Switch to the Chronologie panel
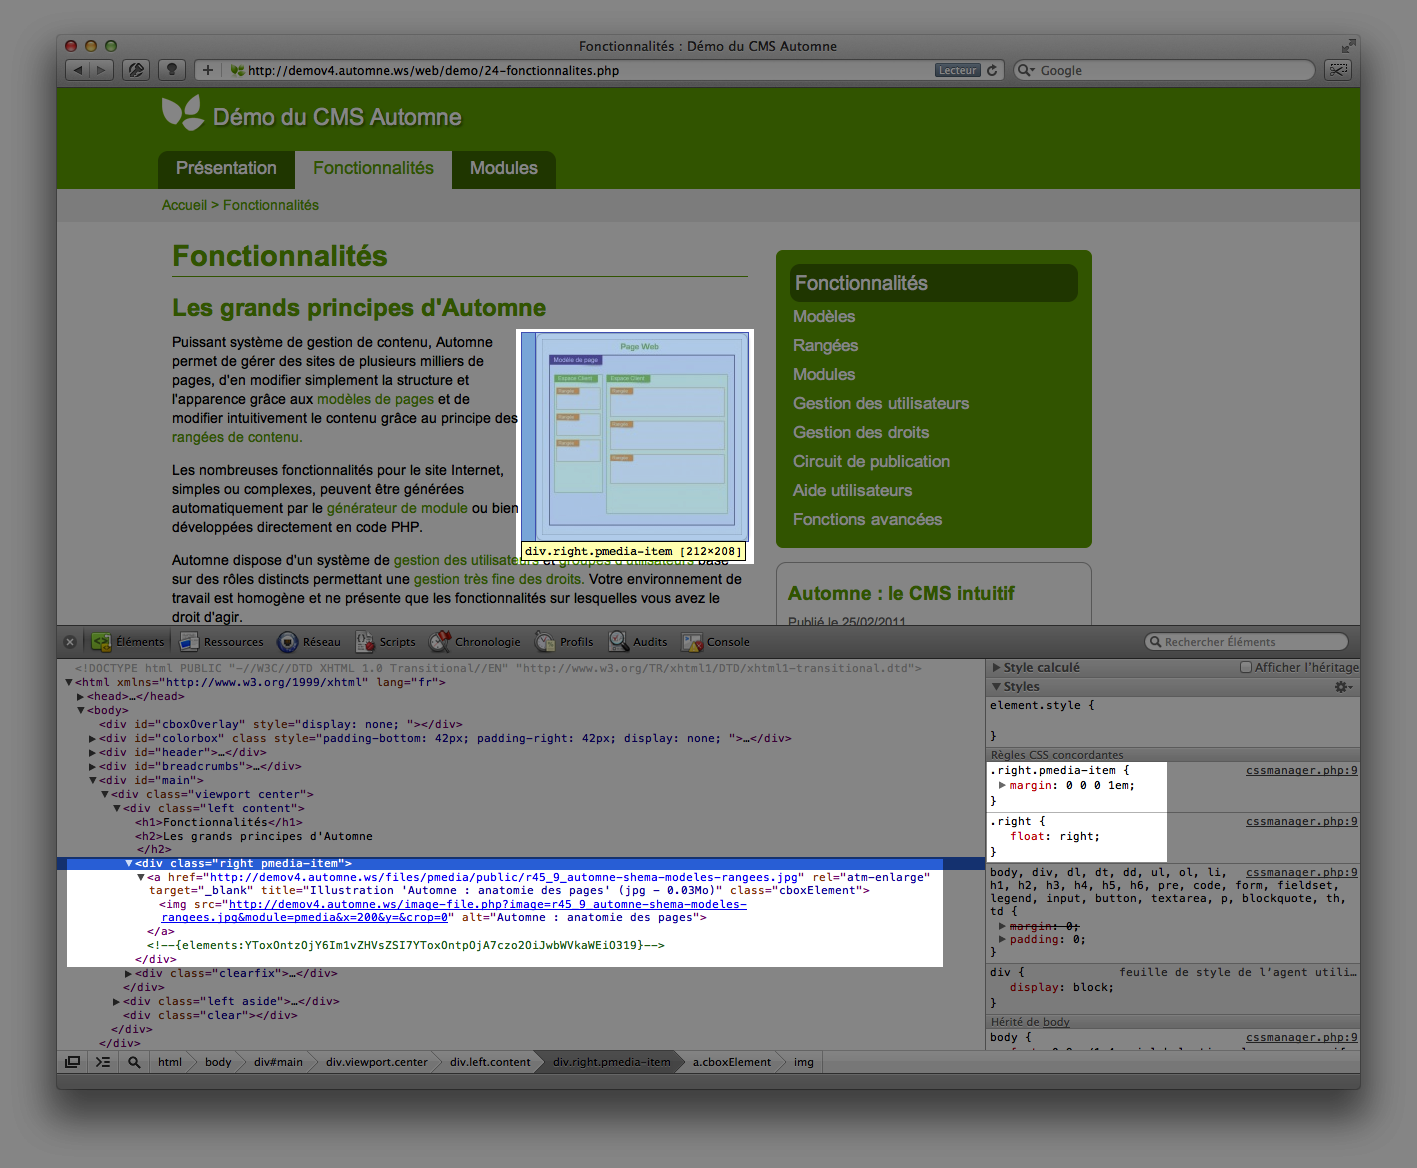The width and height of the screenshot is (1417, 1168). (475, 642)
